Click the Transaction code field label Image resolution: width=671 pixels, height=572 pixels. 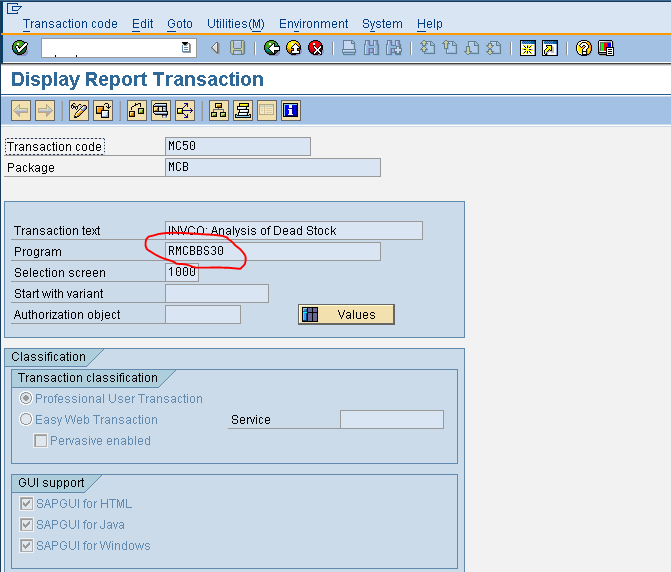[54, 147]
